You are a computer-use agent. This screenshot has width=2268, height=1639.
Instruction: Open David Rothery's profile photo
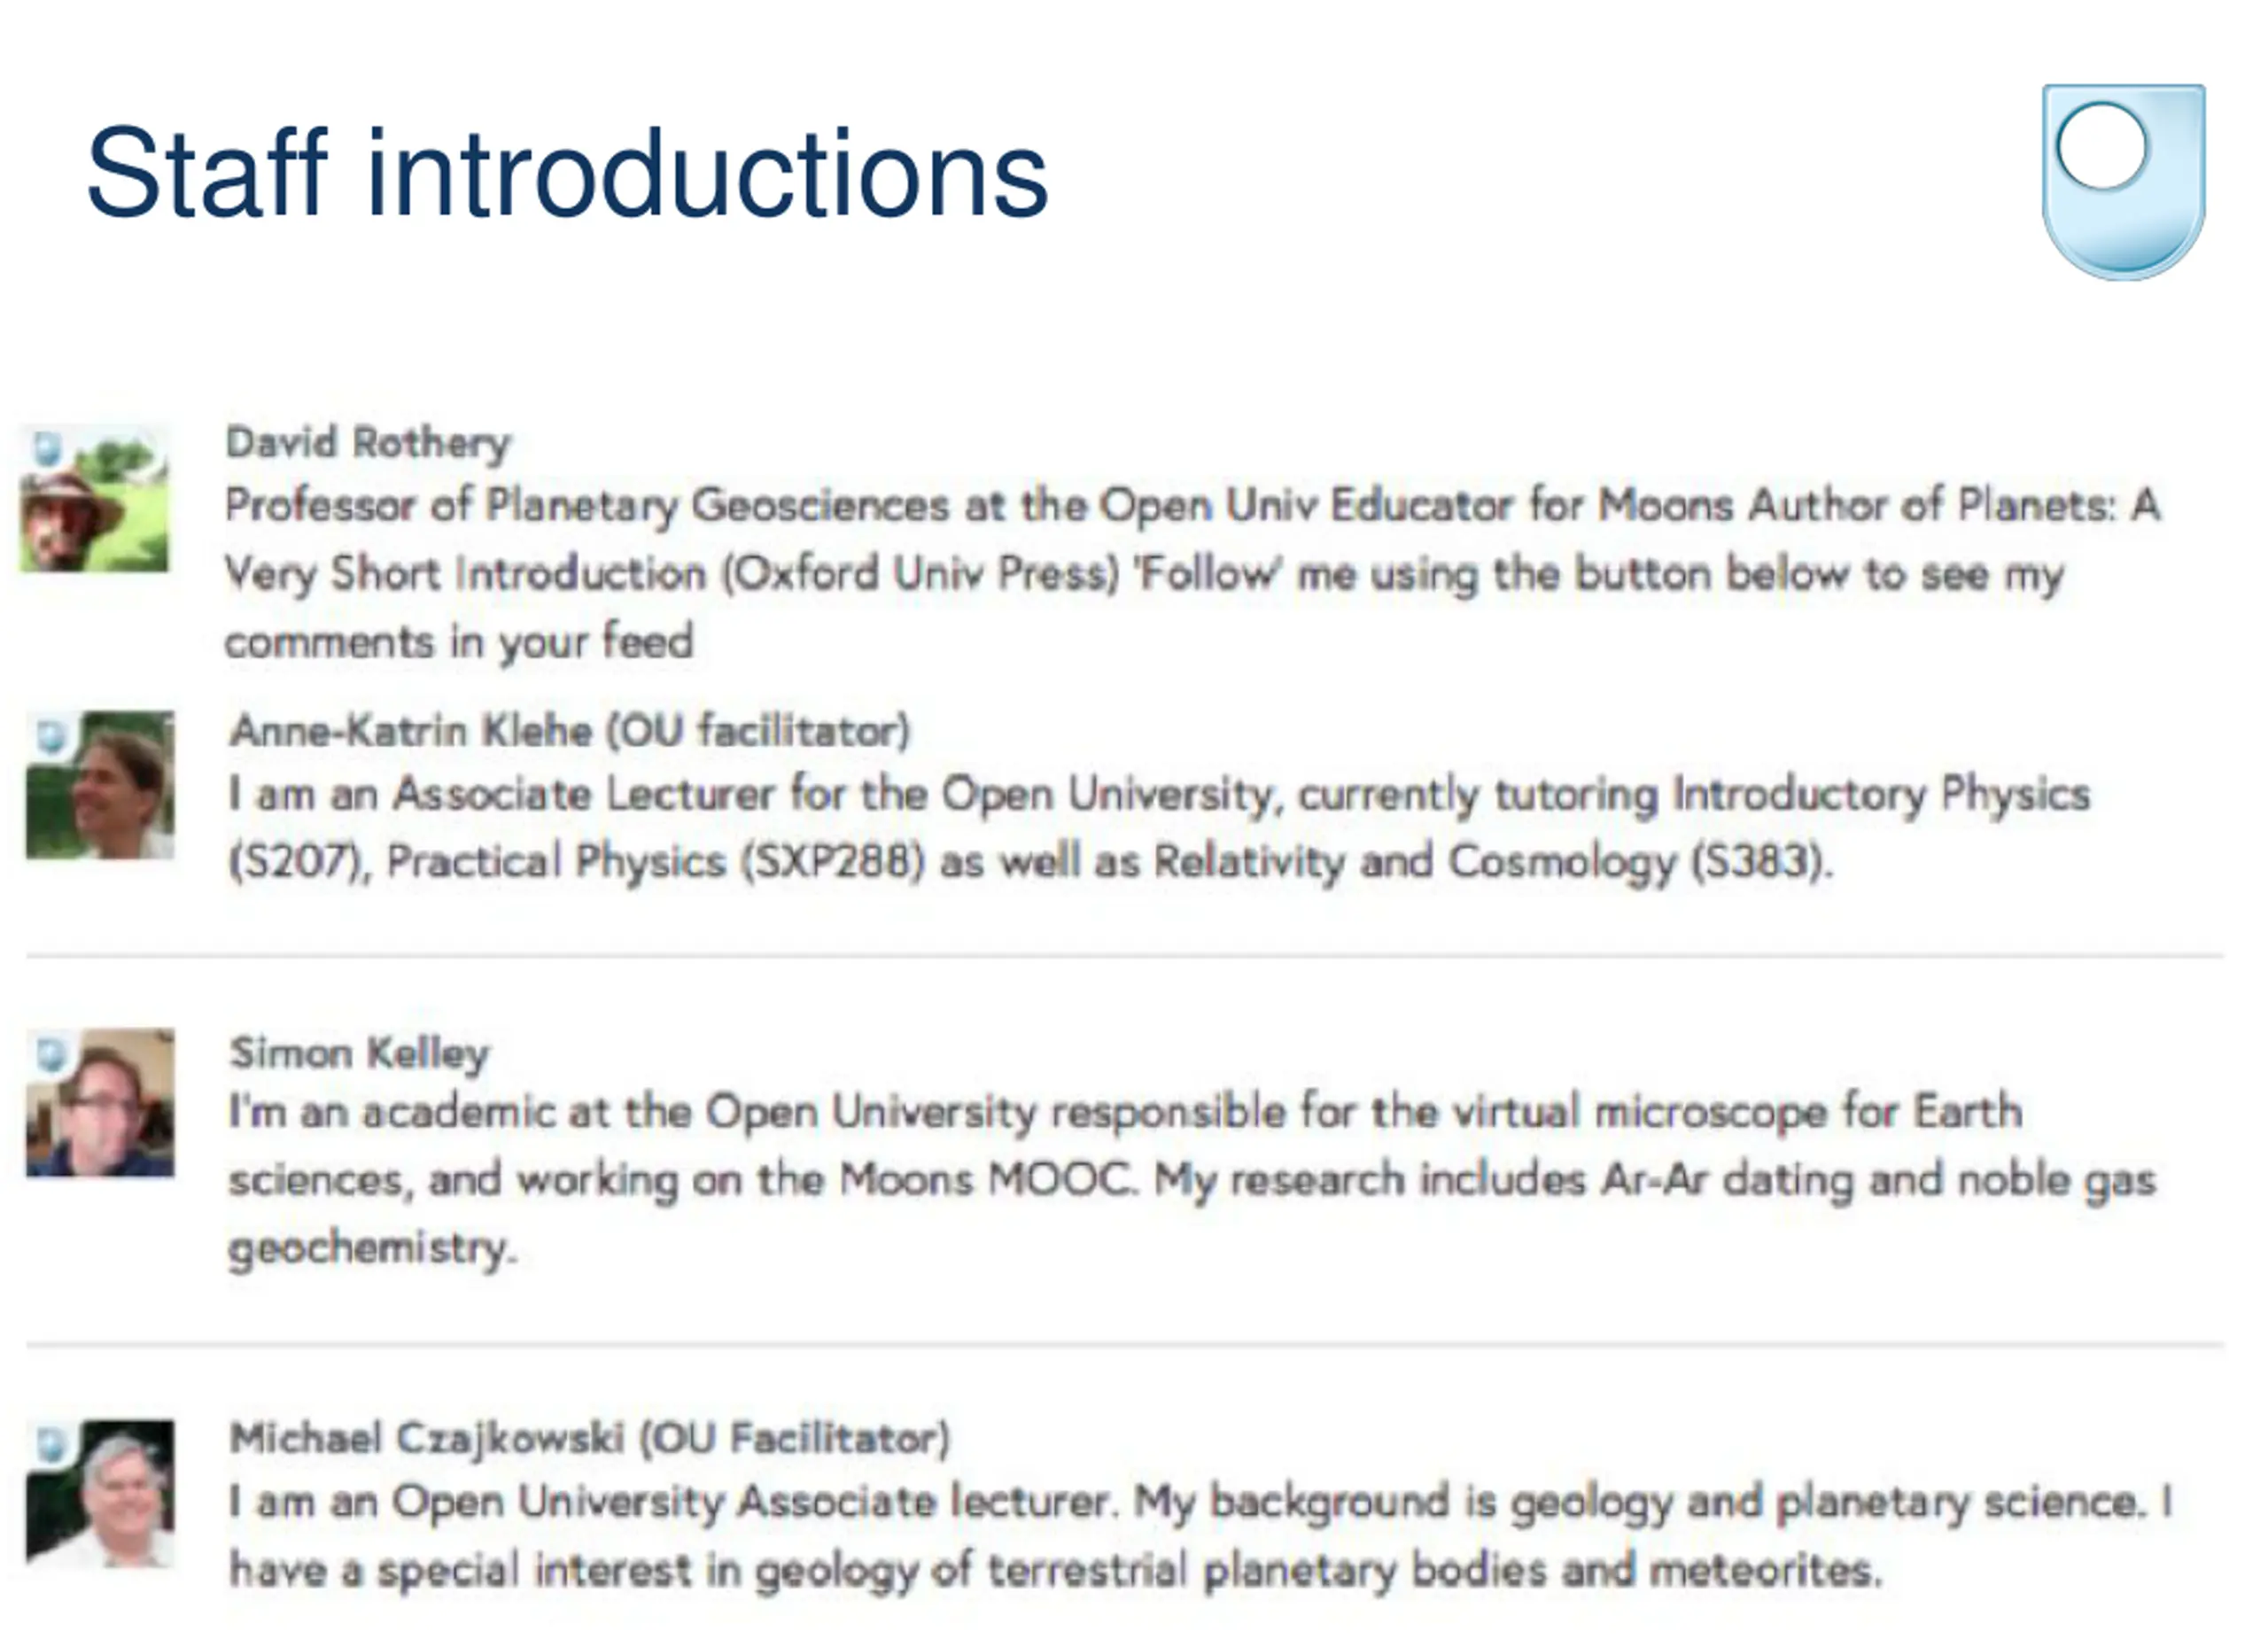coord(95,497)
